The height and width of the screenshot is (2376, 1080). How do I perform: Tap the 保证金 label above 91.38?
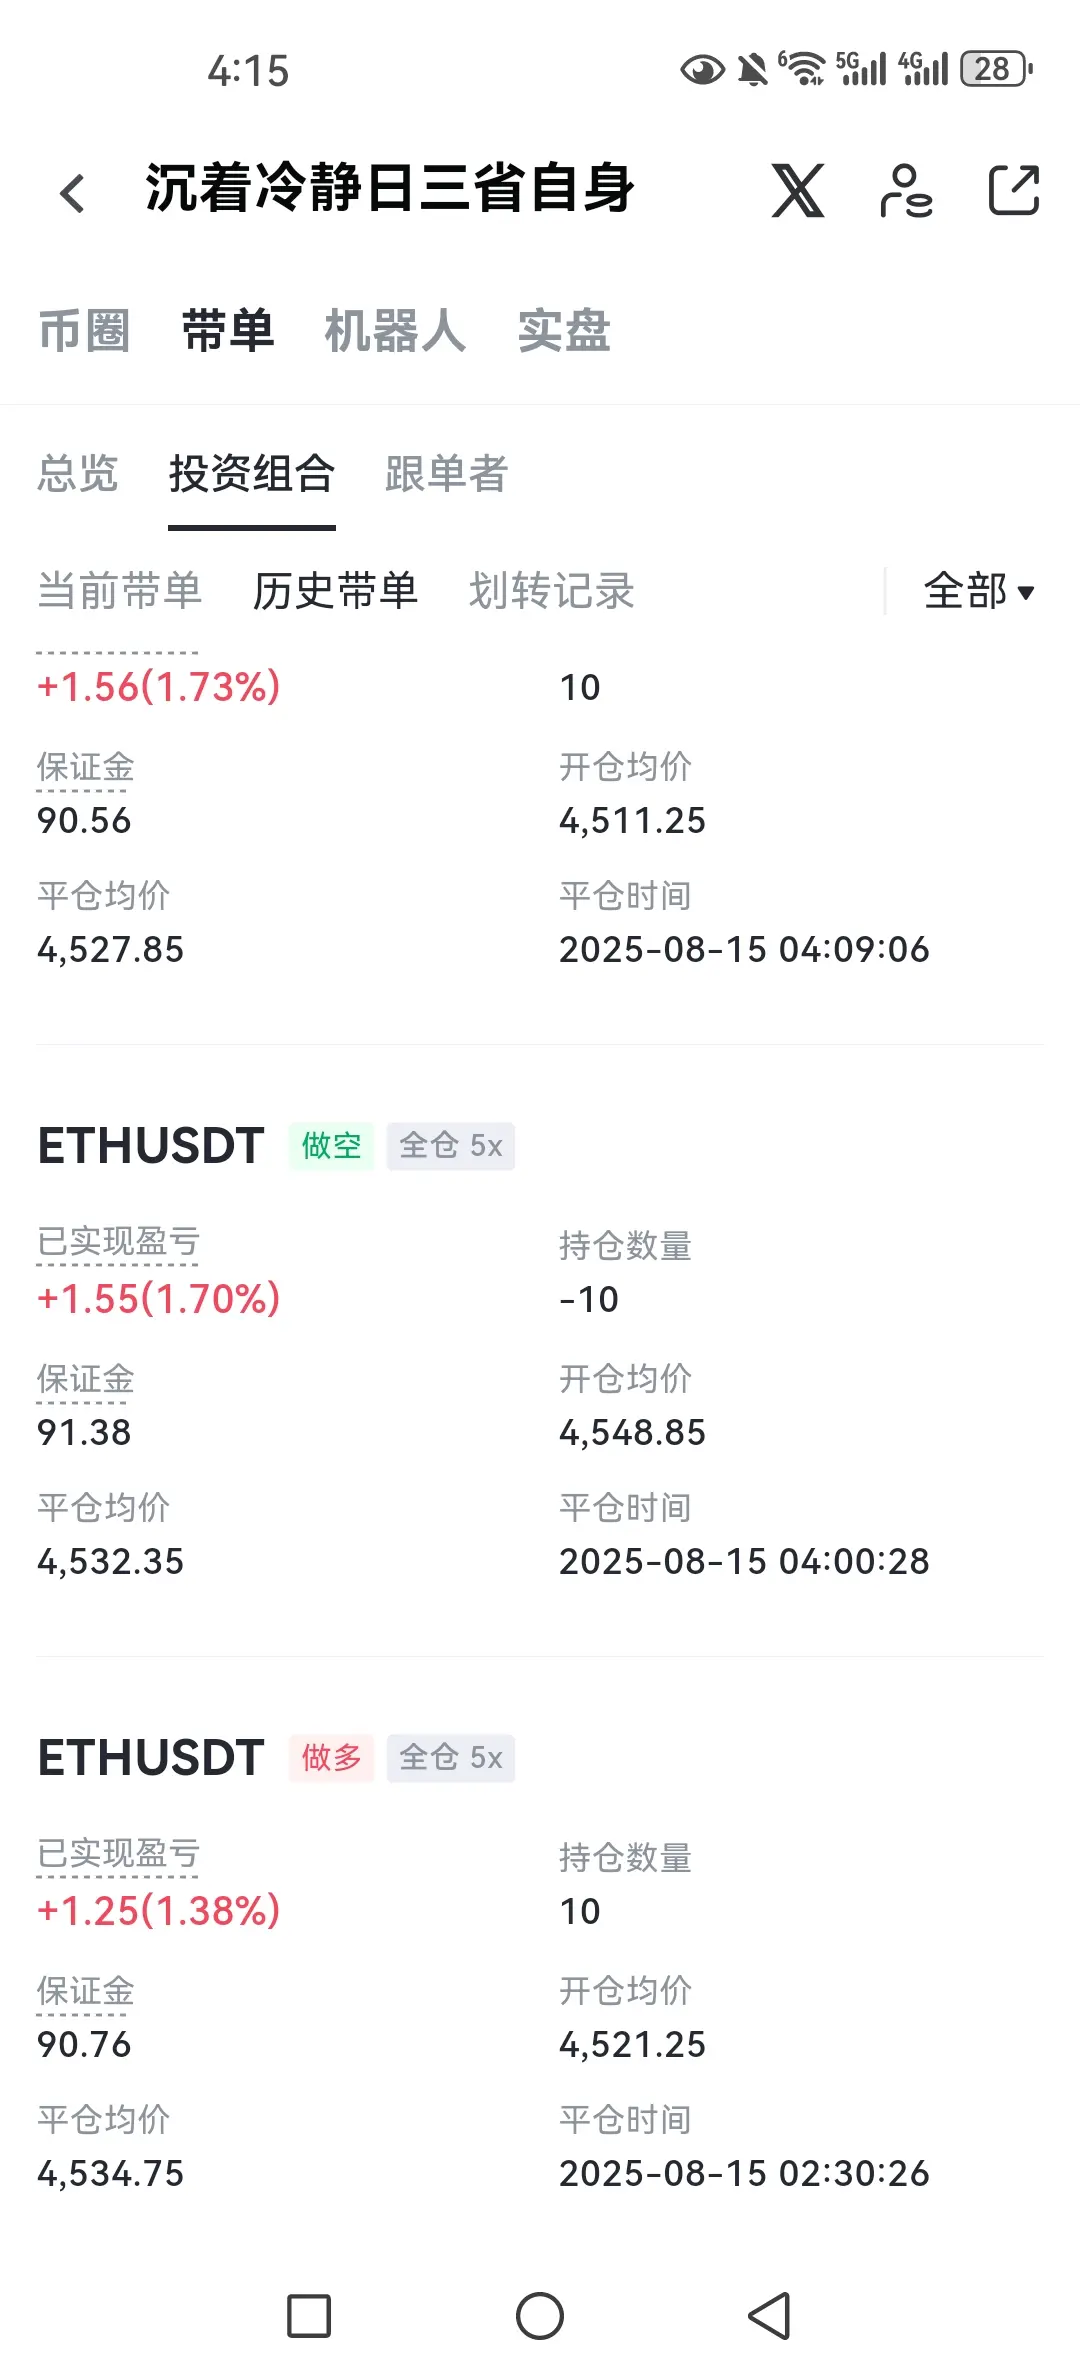[85, 1380]
